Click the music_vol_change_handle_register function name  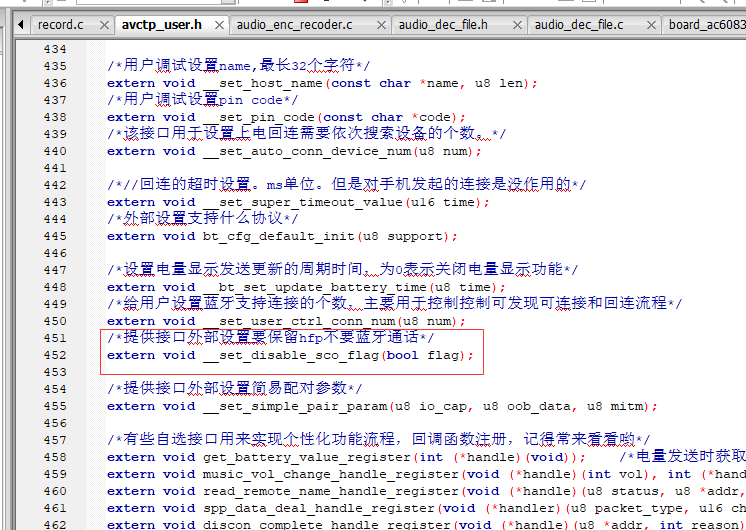point(331,474)
